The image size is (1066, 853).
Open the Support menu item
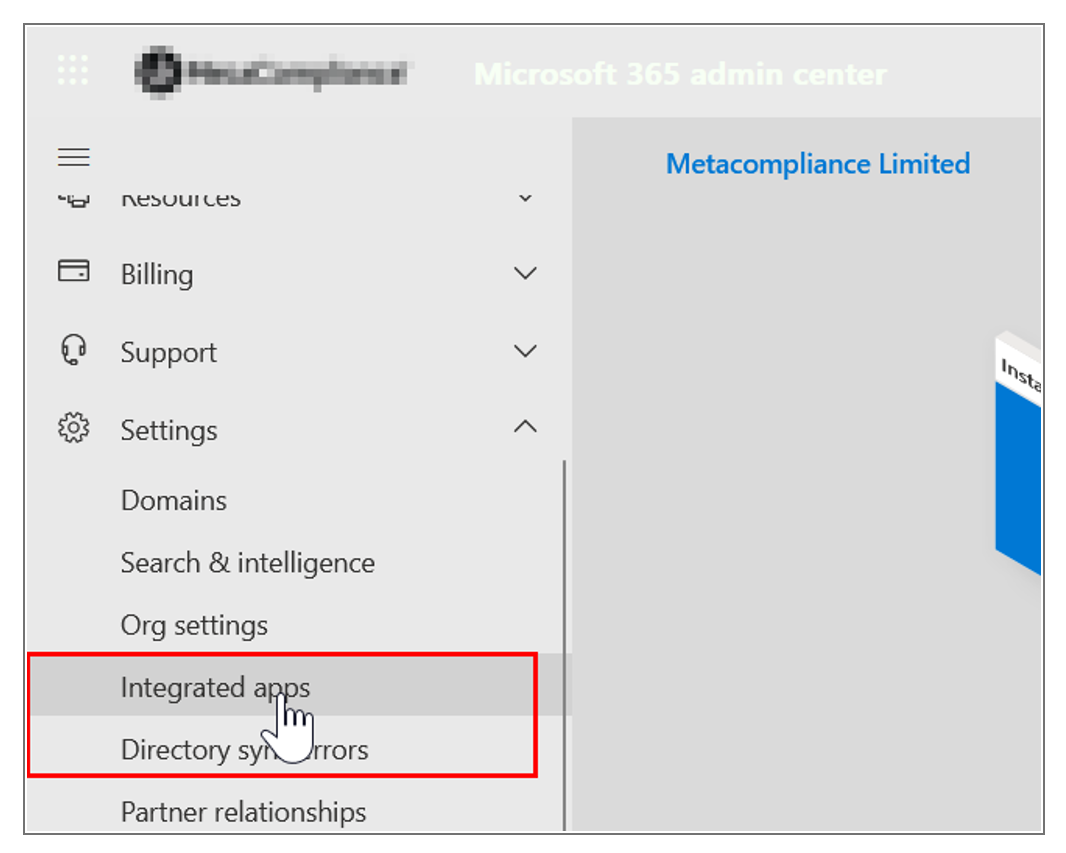point(169,353)
